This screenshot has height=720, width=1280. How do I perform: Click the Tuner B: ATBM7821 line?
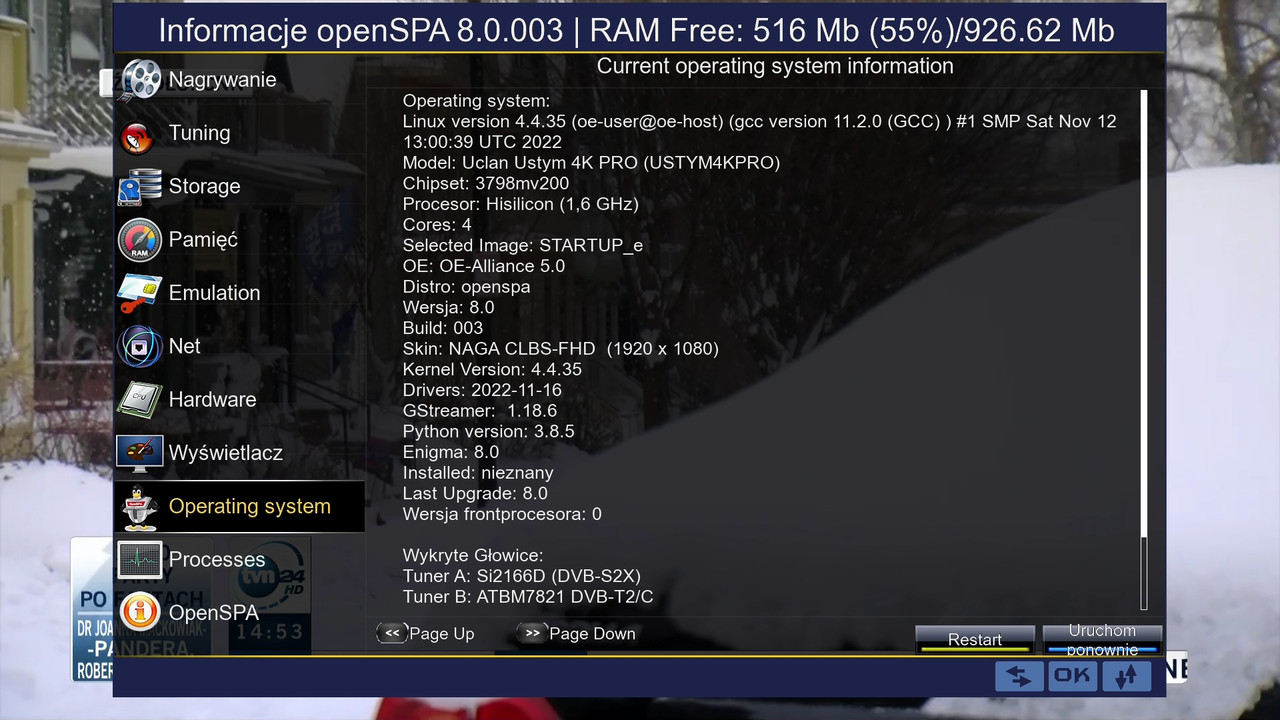point(528,597)
